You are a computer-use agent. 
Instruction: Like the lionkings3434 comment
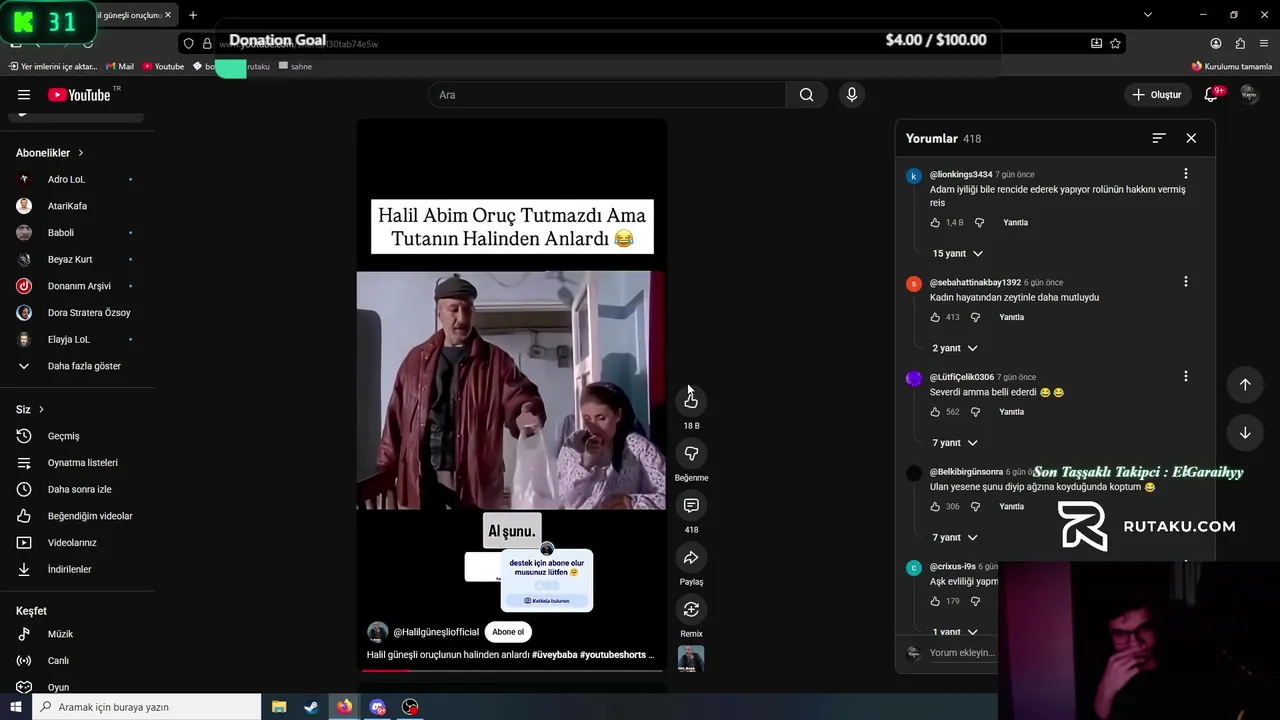(x=935, y=223)
